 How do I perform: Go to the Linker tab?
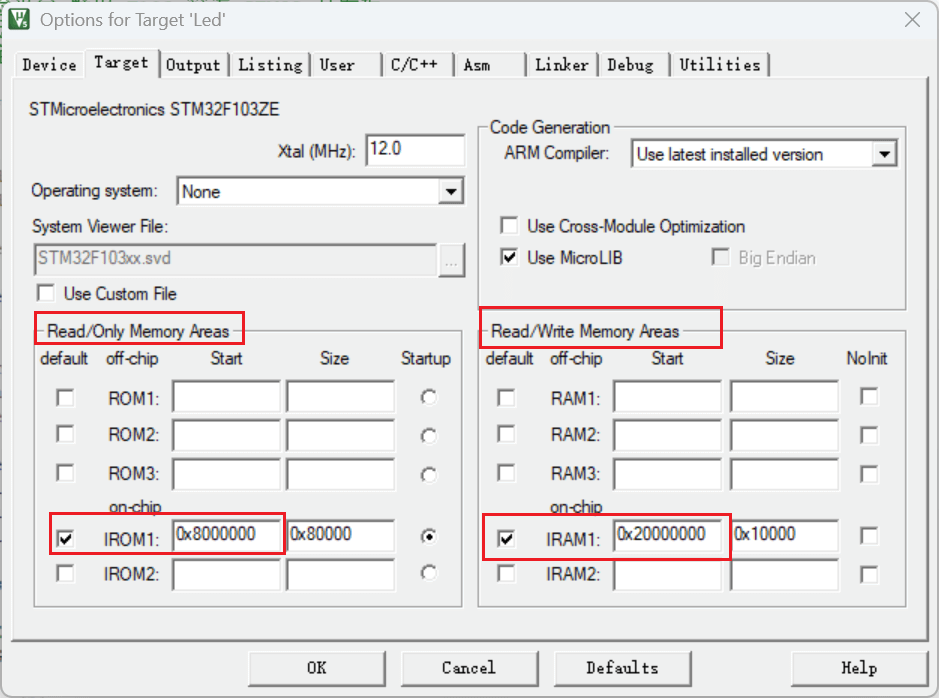pos(561,65)
